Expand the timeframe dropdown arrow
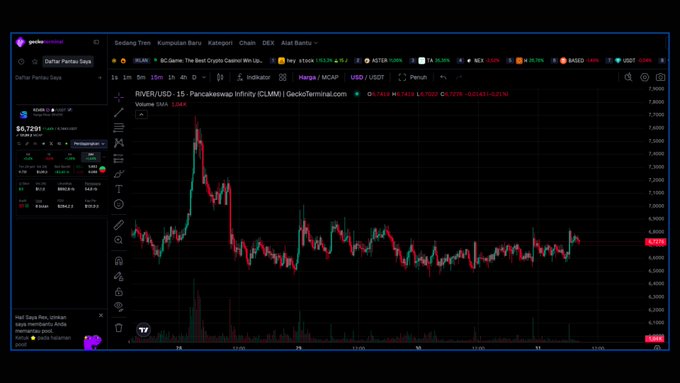Screen dimensions: 680x383 point(204,77)
